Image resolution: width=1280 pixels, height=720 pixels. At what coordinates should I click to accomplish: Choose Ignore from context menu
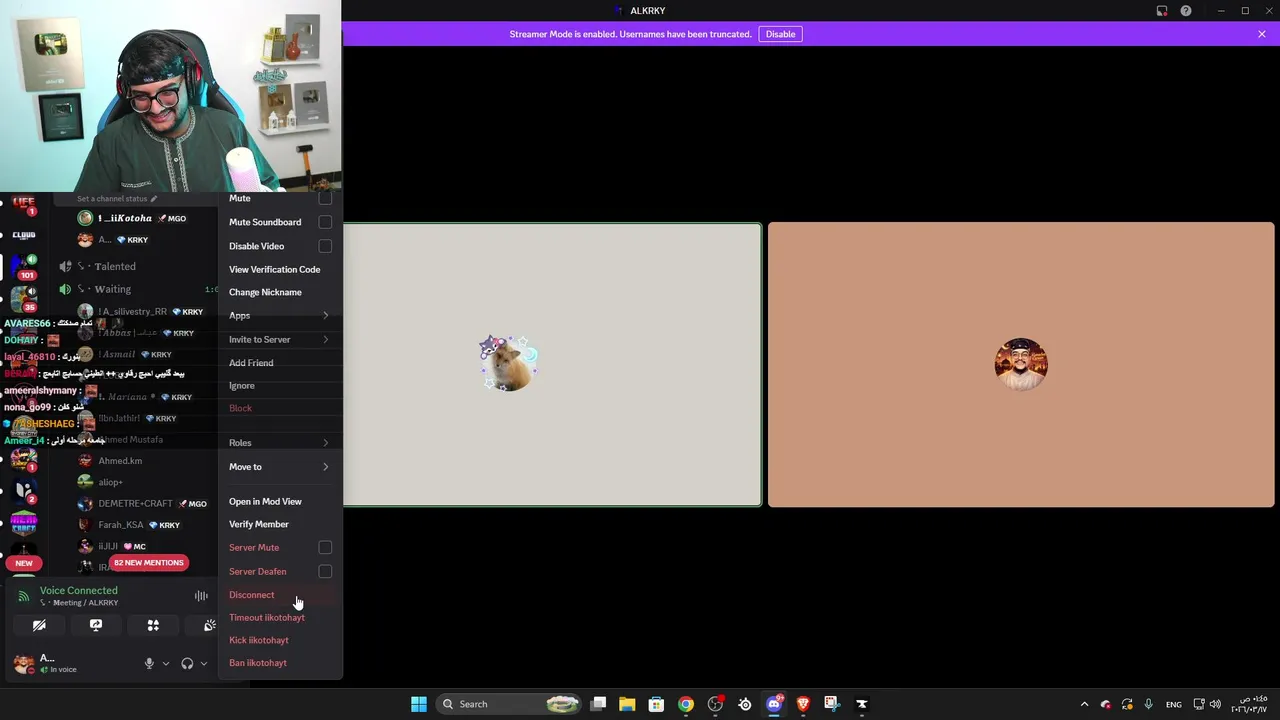280,386
